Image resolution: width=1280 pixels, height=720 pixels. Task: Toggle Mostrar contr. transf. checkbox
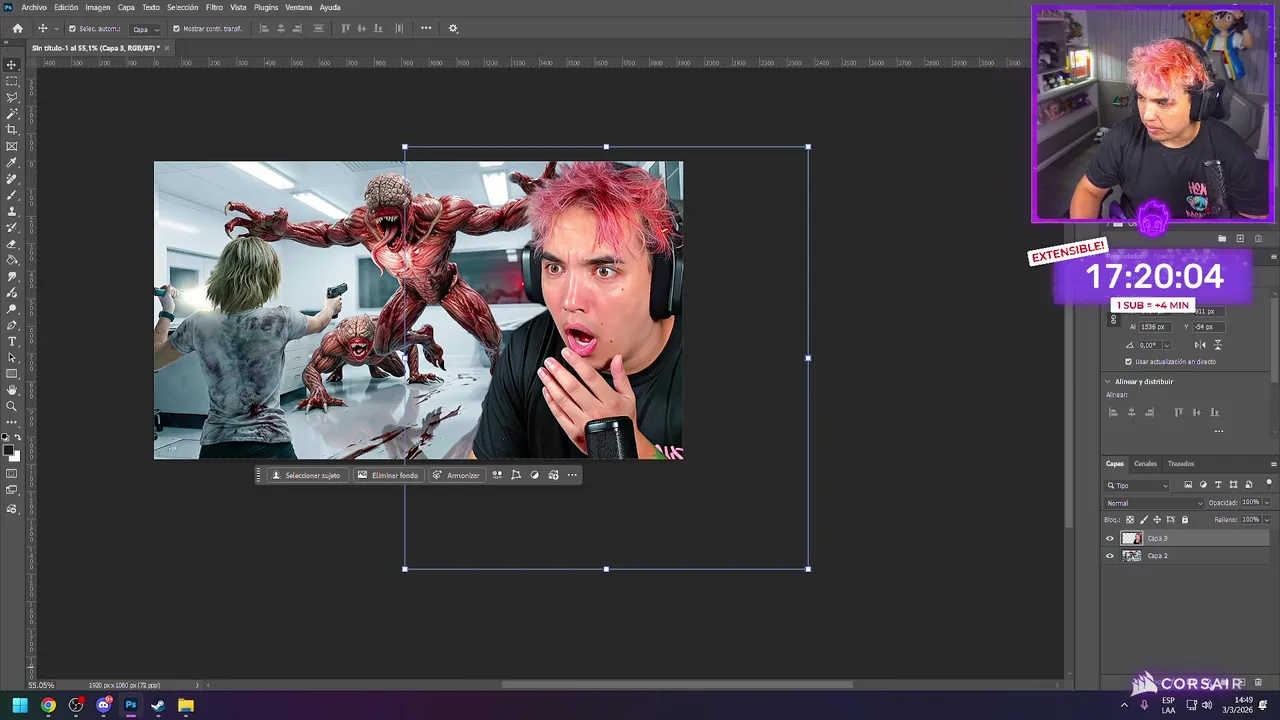[x=177, y=29]
